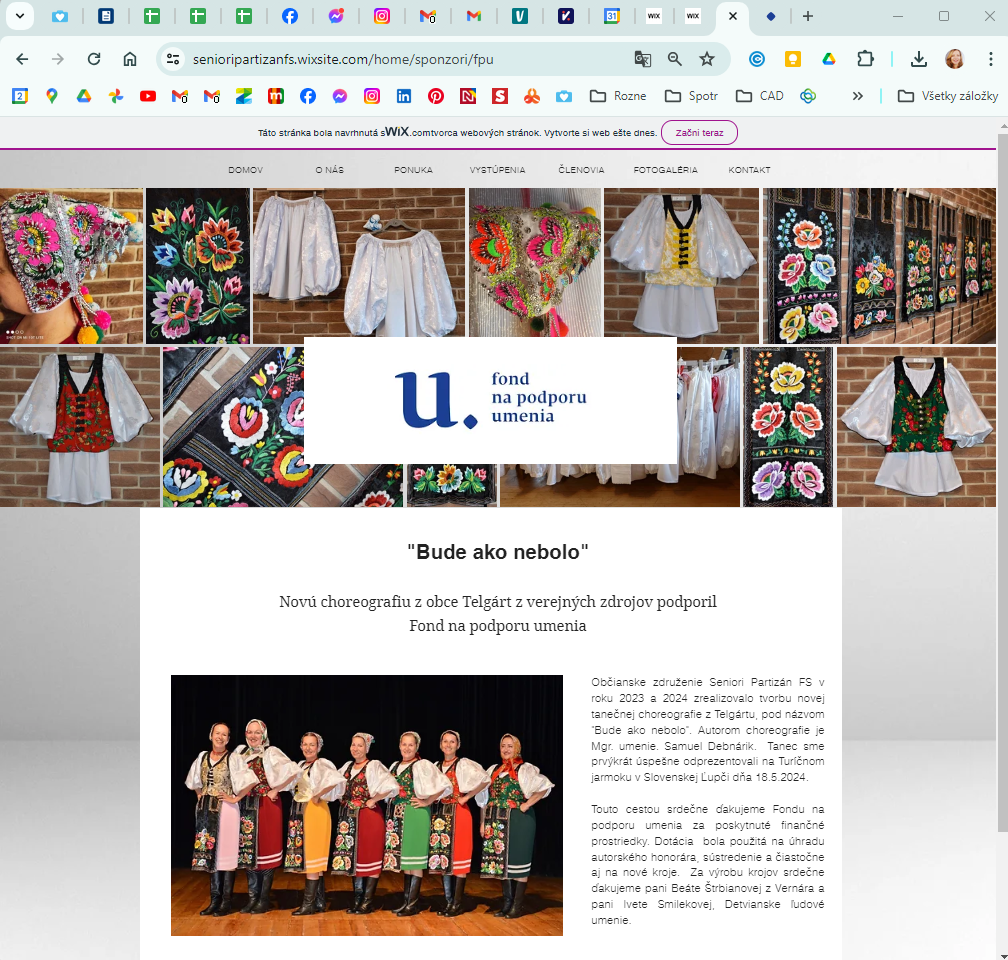Open the downloads icon in toolbar
The height and width of the screenshot is (960, 1008).
918,59
